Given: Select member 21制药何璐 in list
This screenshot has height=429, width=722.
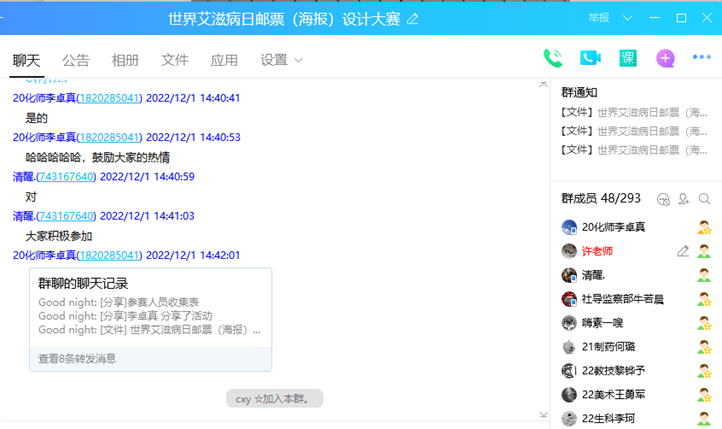Looking at the screenshot, I should click(608, 347).
